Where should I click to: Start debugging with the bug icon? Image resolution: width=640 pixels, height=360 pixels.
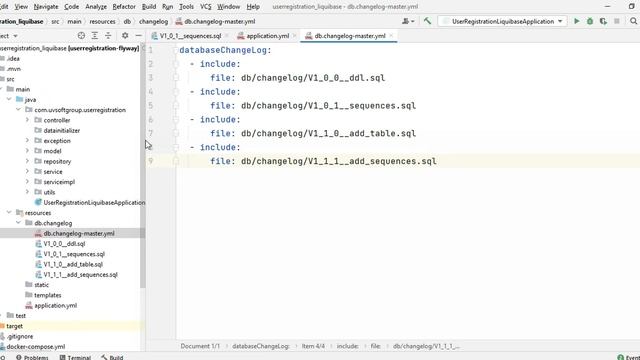(x=590, y=21)
